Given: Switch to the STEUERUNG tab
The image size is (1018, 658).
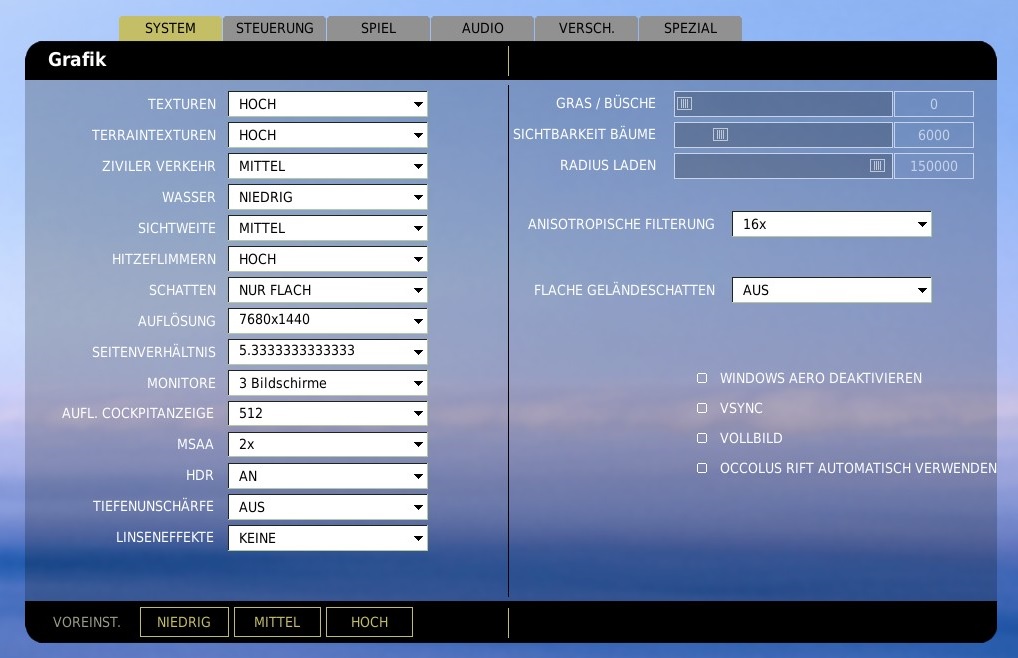Looking at the screenshot, I should coord(274,28).
